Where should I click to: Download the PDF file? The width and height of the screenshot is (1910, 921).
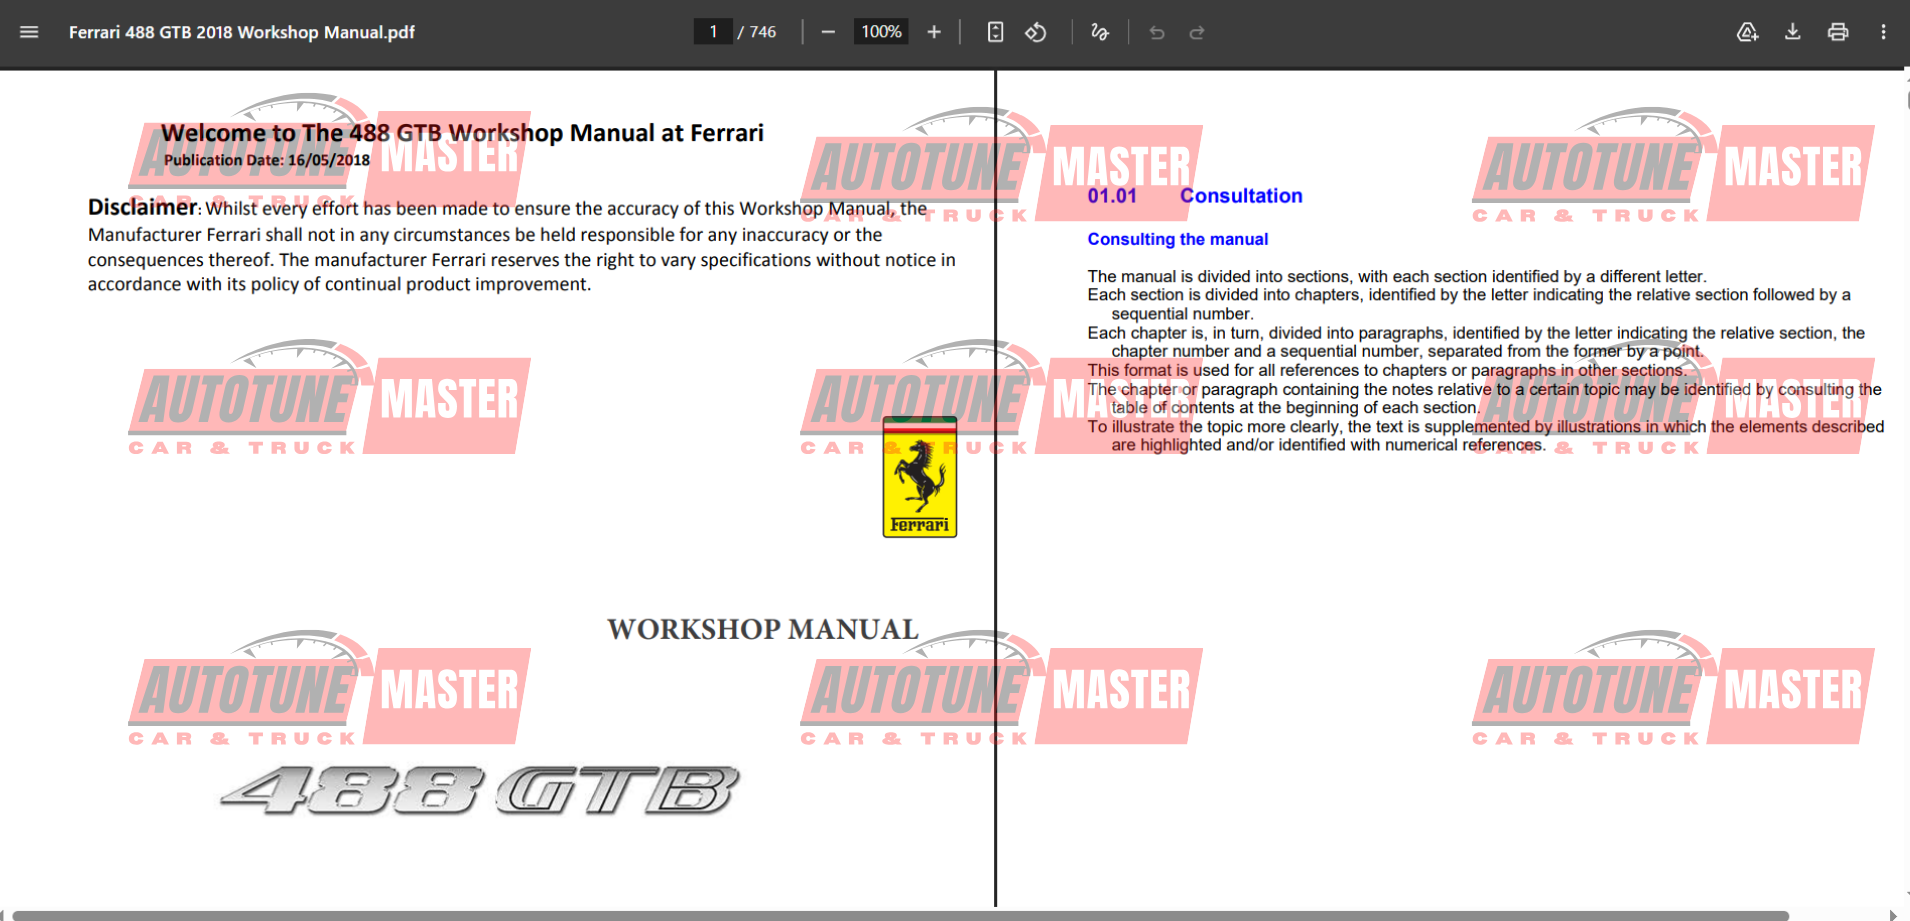coord(1793,32)
